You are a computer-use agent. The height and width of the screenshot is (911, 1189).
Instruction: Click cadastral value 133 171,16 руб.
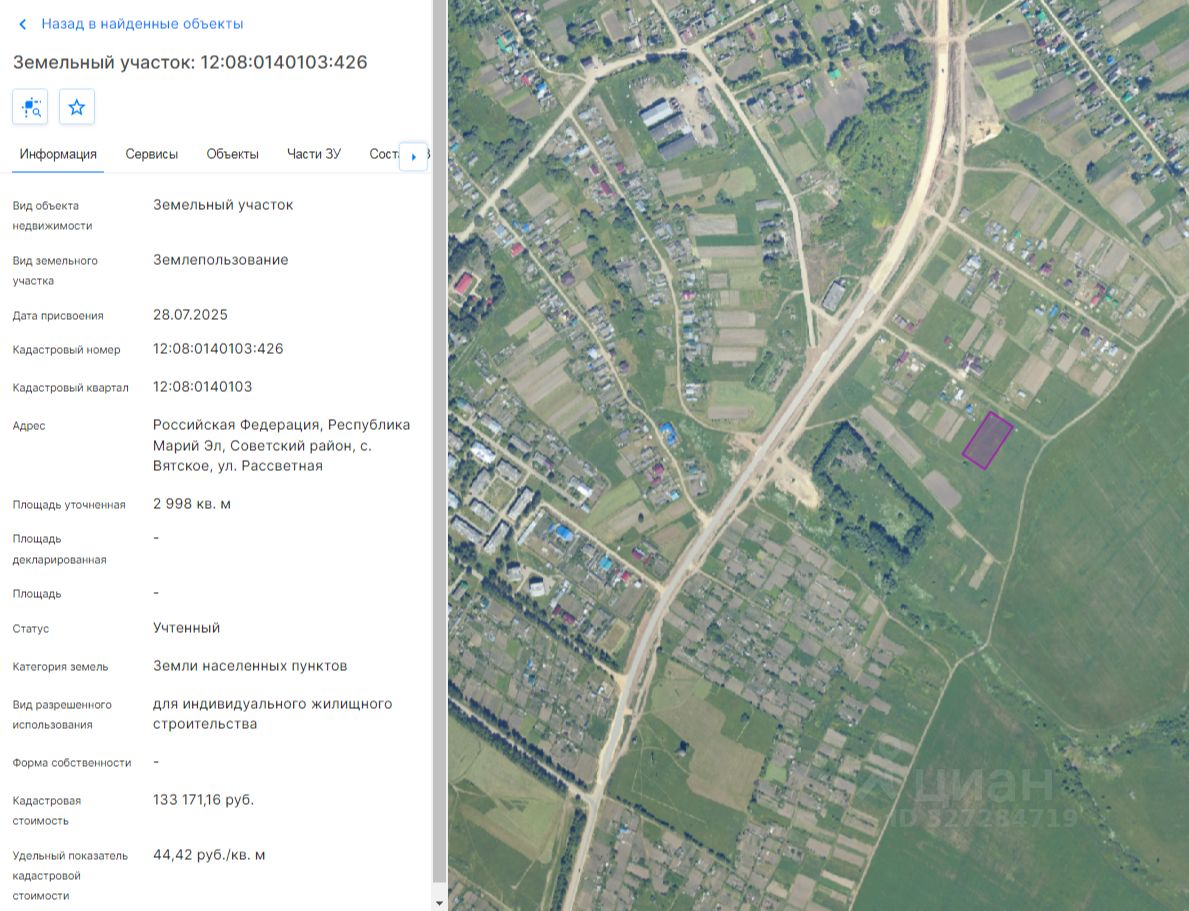click(203, 799)
